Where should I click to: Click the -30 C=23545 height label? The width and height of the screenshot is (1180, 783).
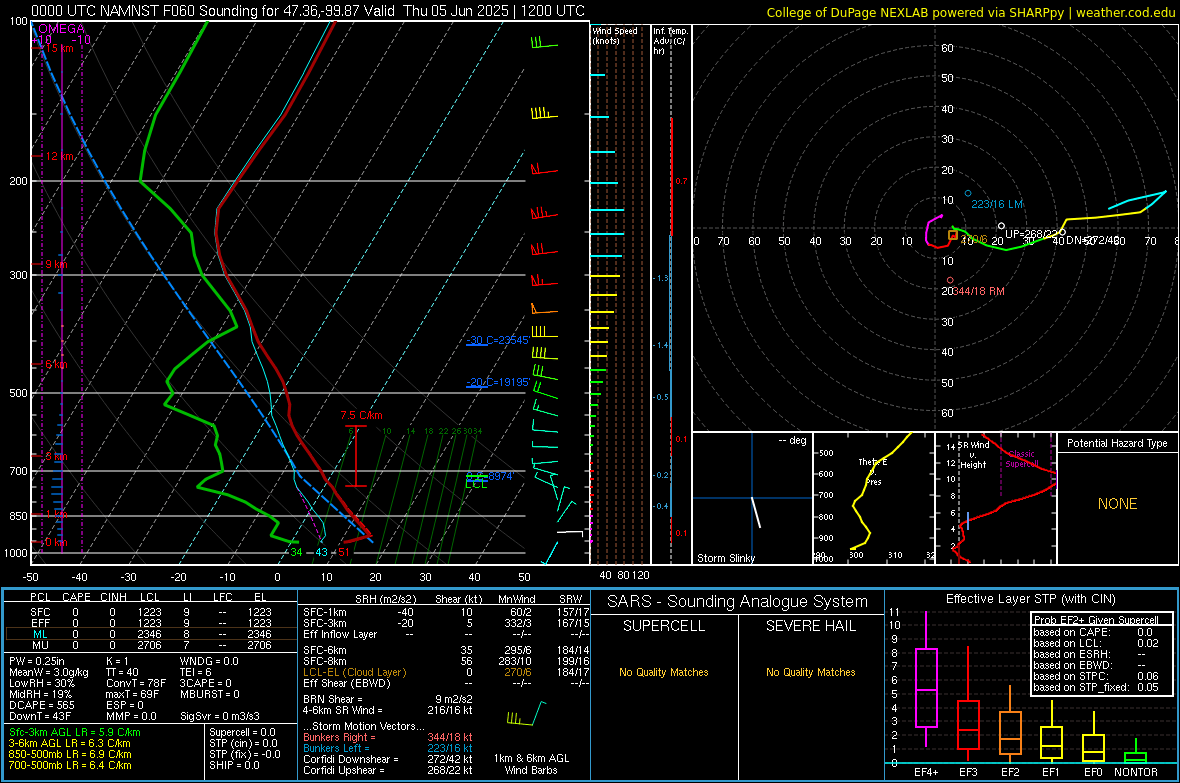497,340
